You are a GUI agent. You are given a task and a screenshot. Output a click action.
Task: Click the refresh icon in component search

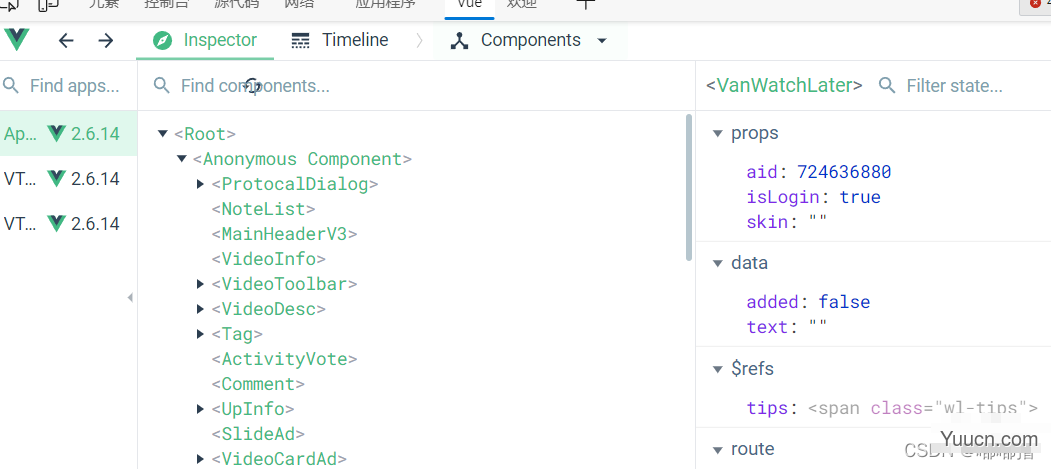tap(252, 87)
